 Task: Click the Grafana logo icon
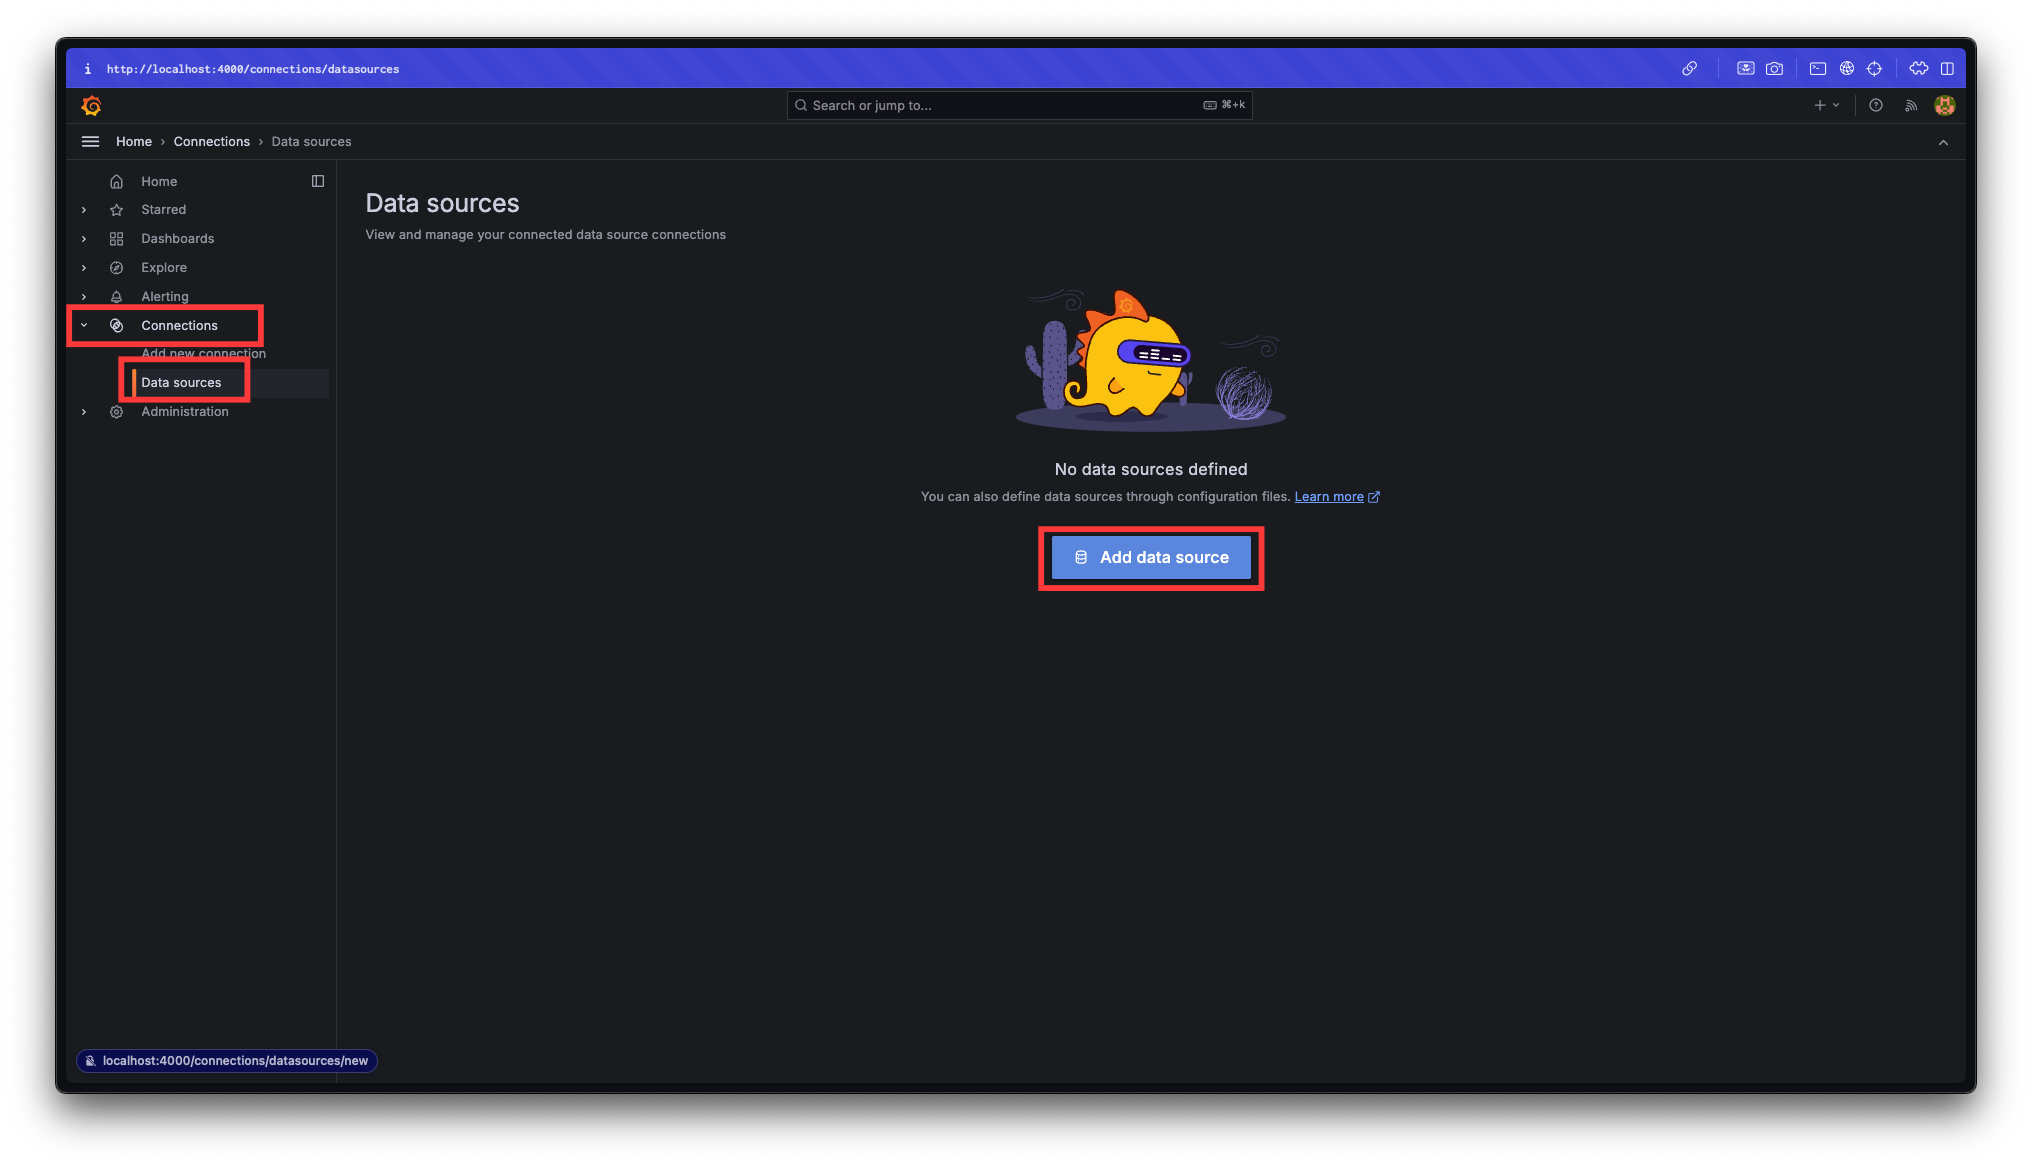pos(91,105)
